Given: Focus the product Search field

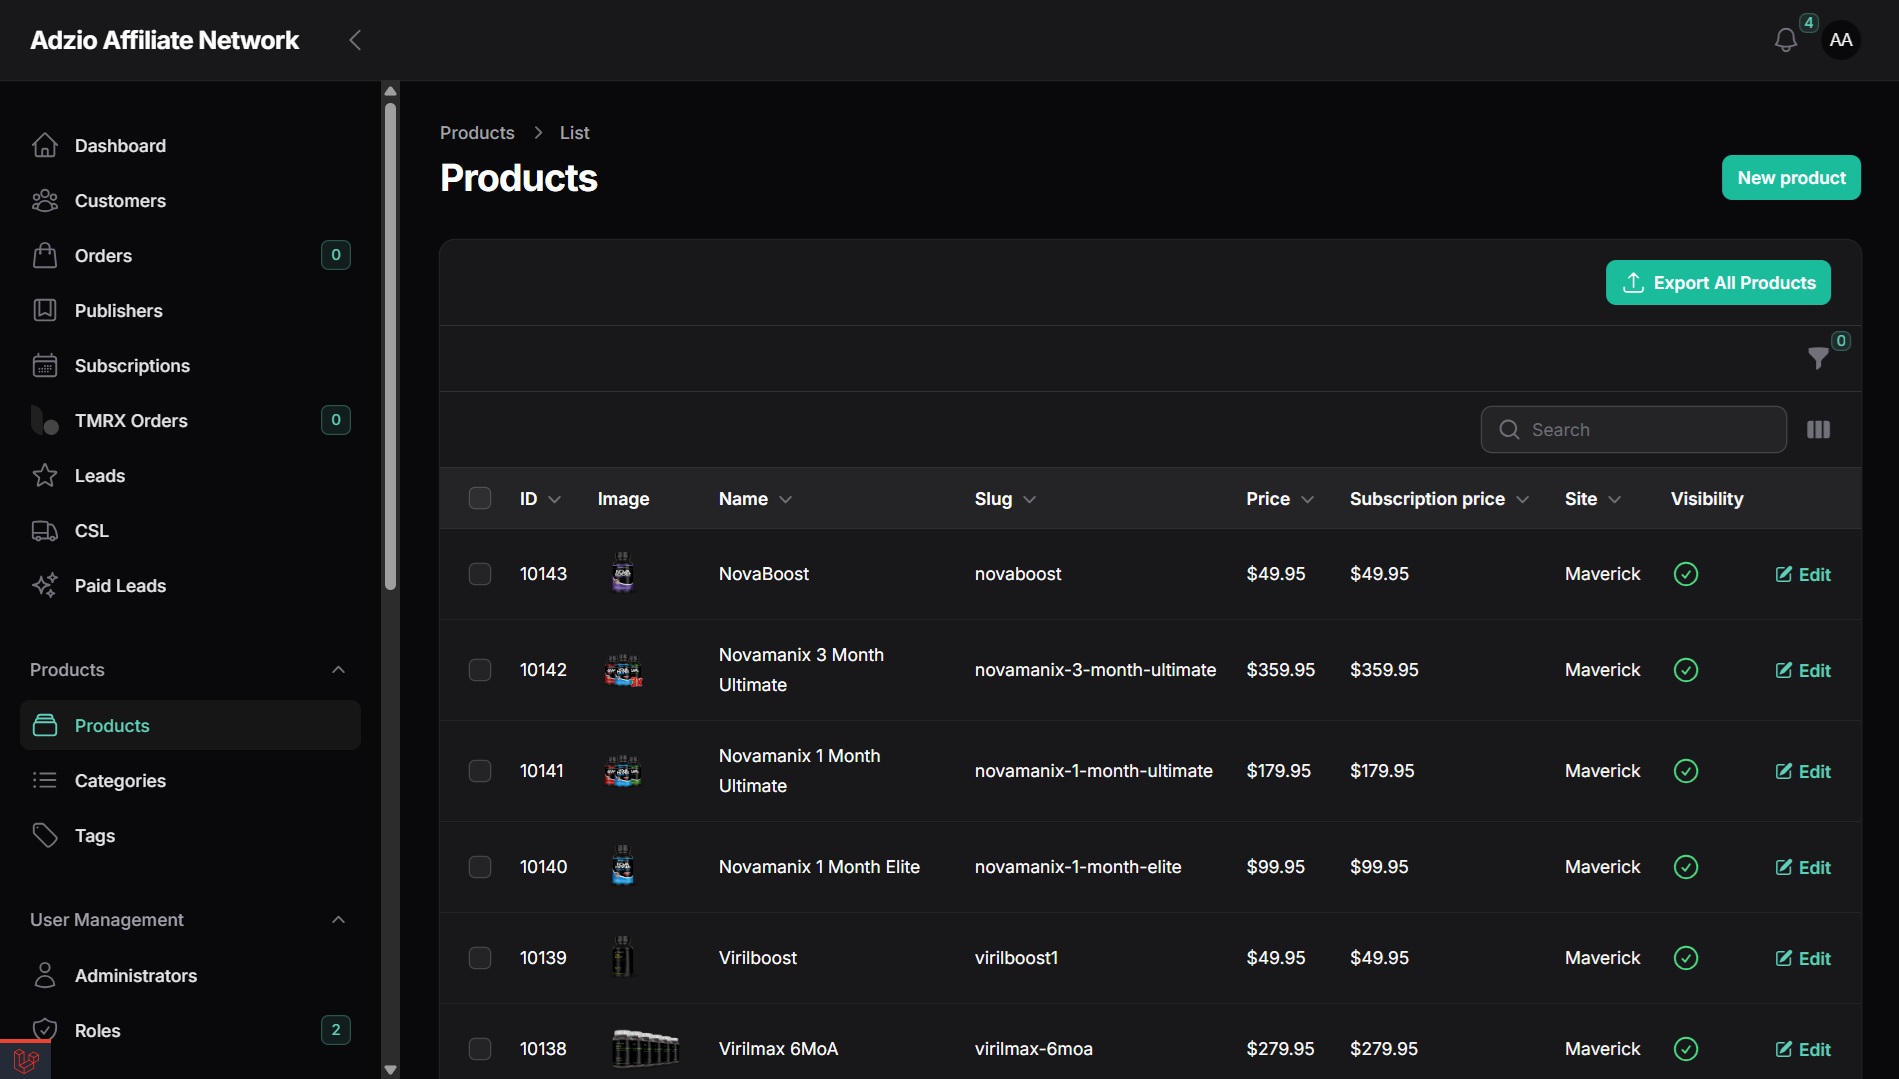Looking at the screenshot, I should pos(1634,430).
